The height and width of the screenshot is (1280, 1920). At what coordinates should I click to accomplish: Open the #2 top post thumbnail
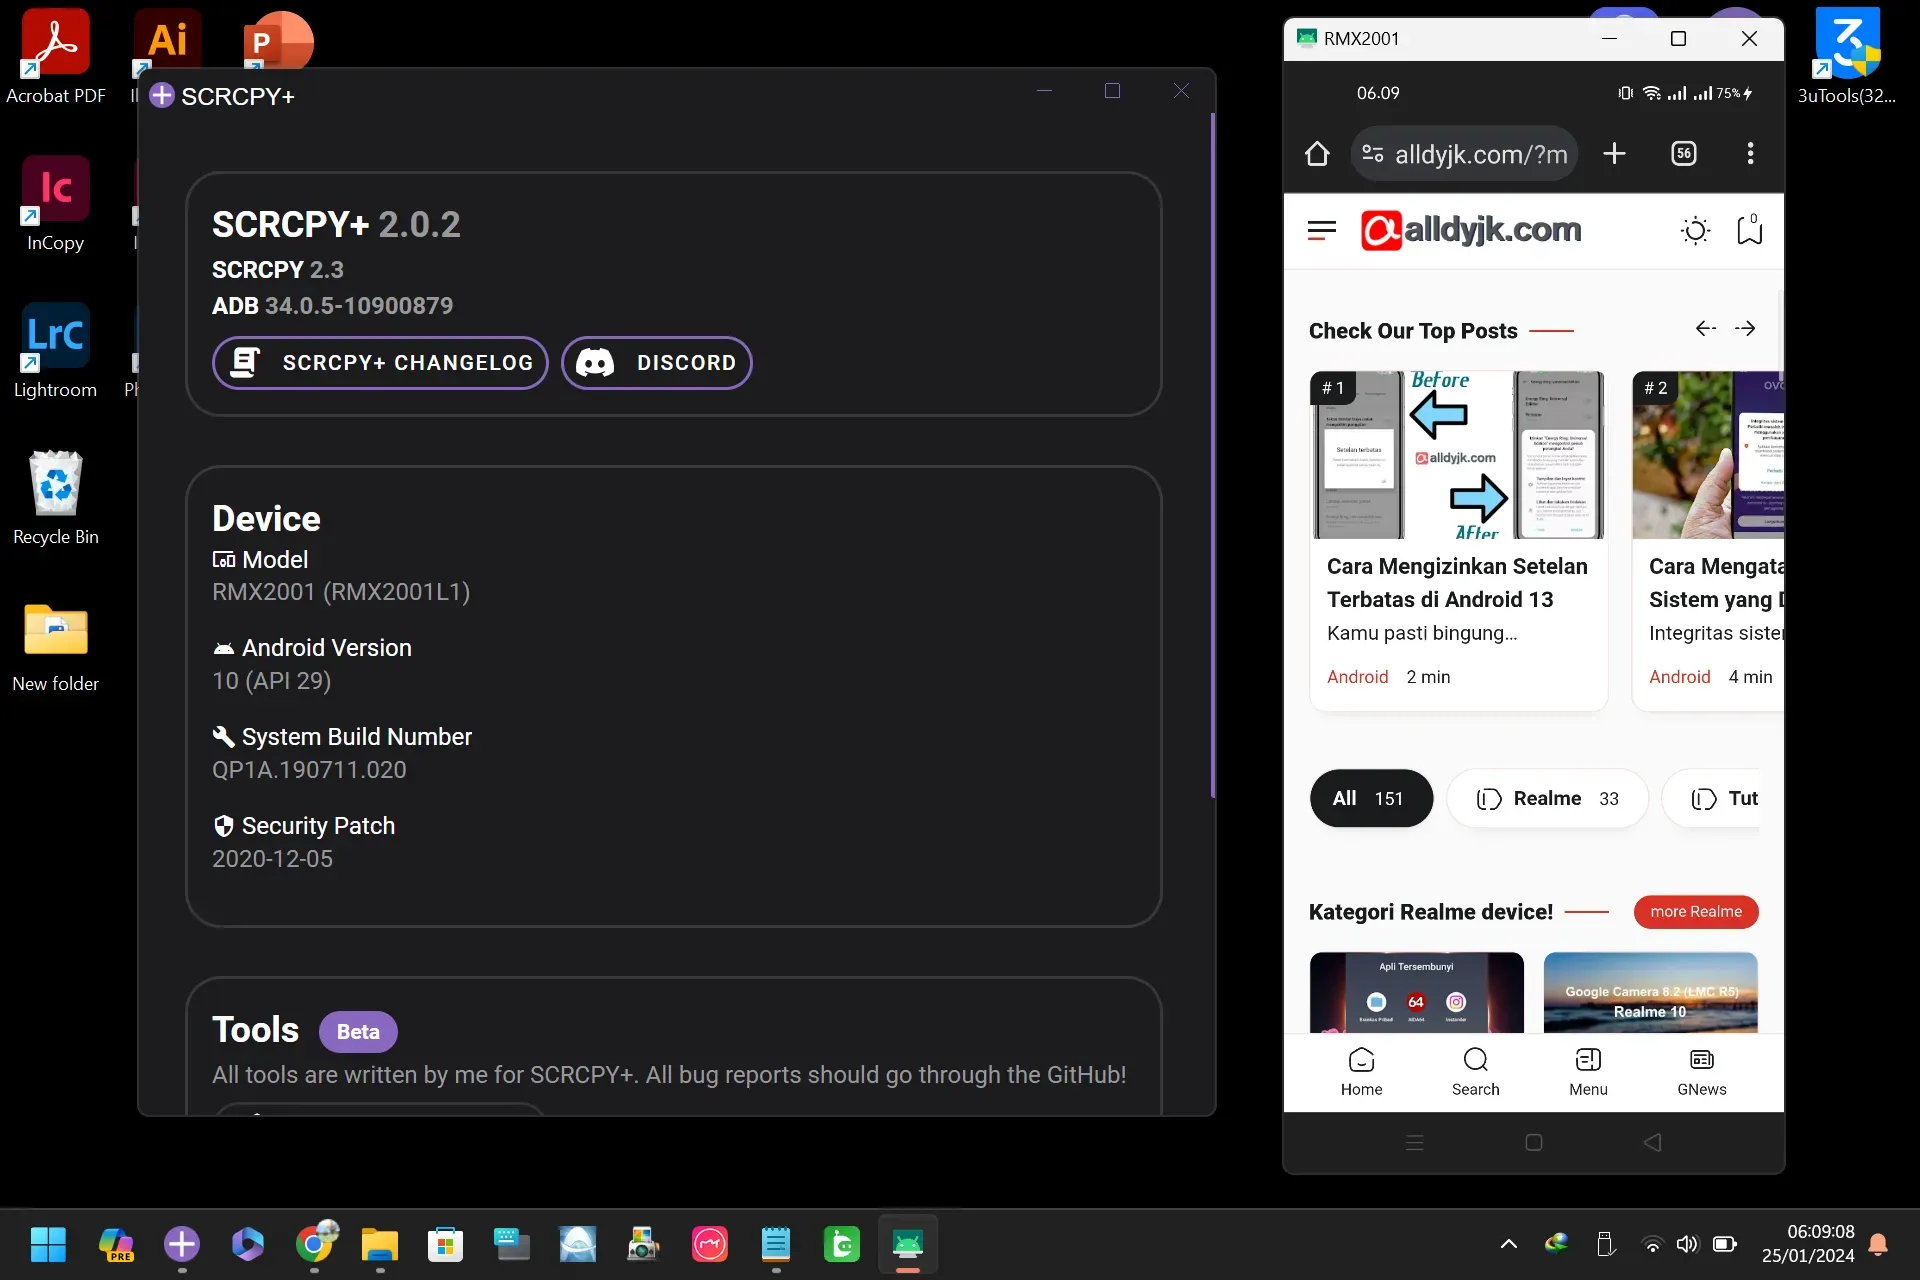coord(1708,455)
